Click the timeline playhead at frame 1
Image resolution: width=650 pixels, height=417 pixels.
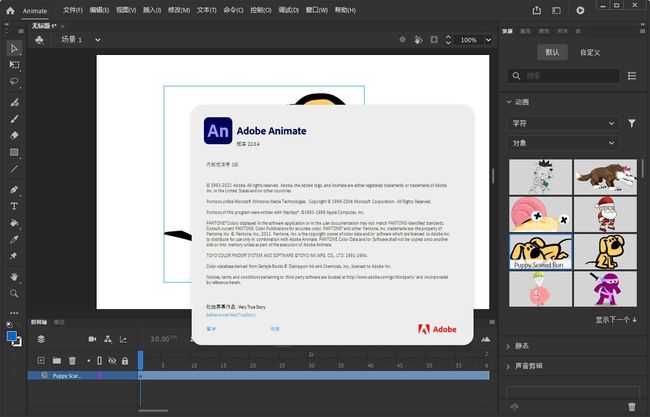coord(141,360)
